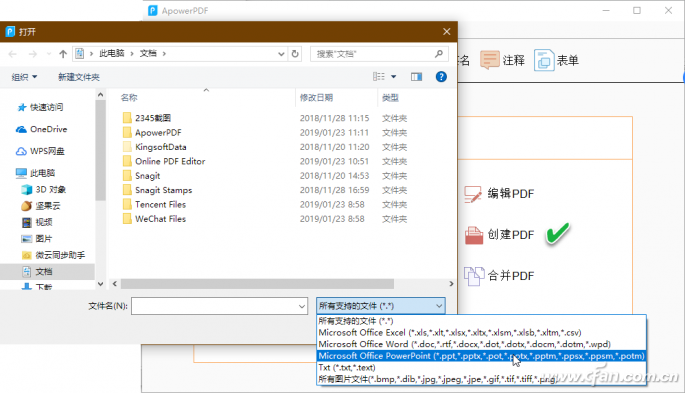Screen dimensions: 685x393
Task: Click the 文件名 input field
Action: 219,307
